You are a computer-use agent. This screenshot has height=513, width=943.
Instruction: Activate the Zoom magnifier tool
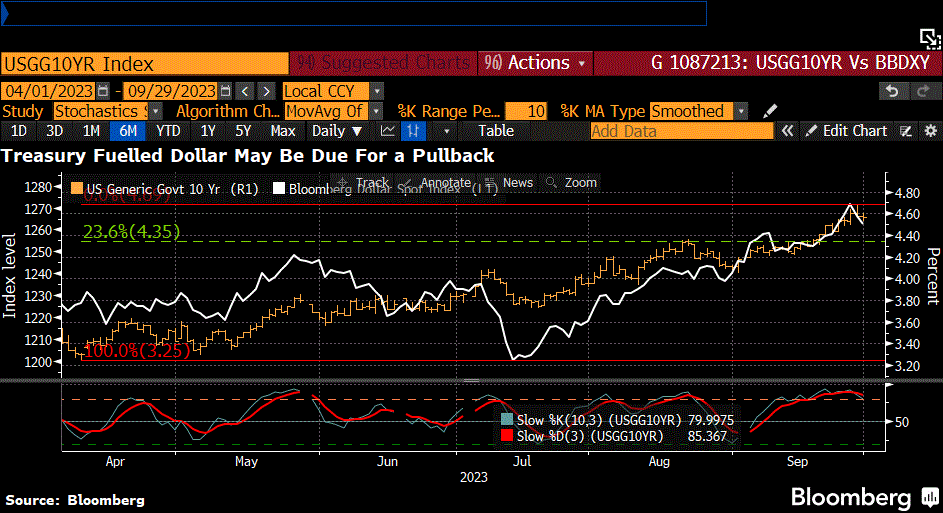point(571,182)
